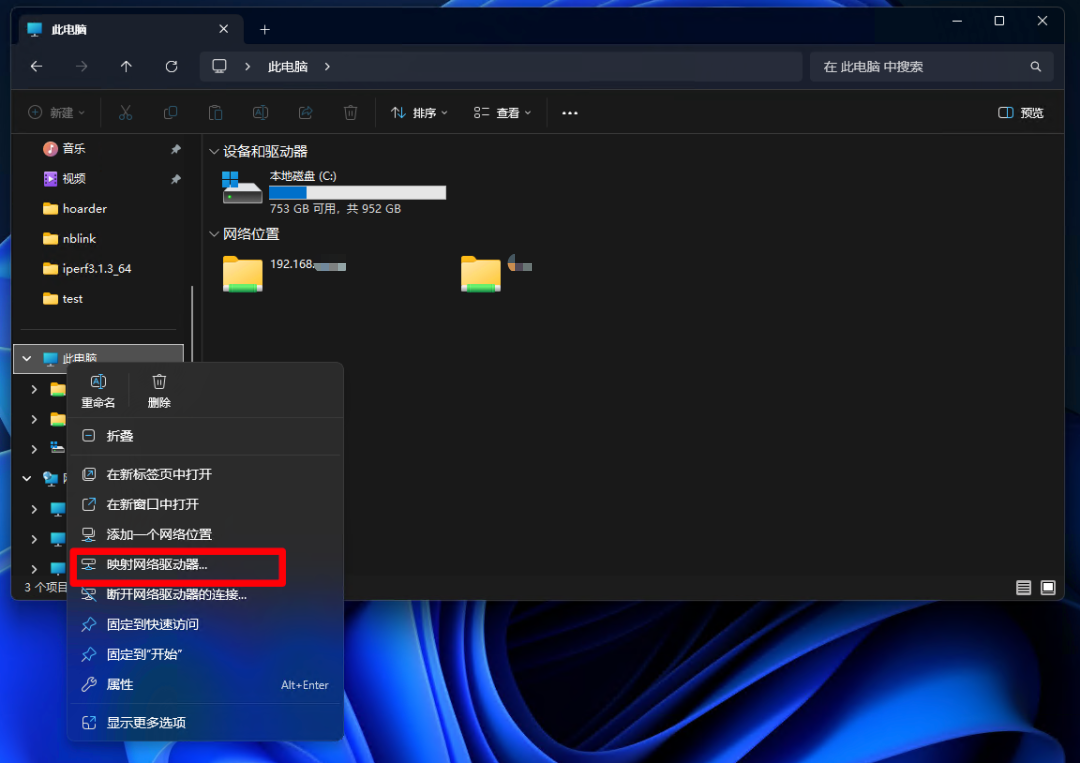
Task: Click the sidebar vertical scrollbar
Action: pyautogui.click(x=192, y=324)
